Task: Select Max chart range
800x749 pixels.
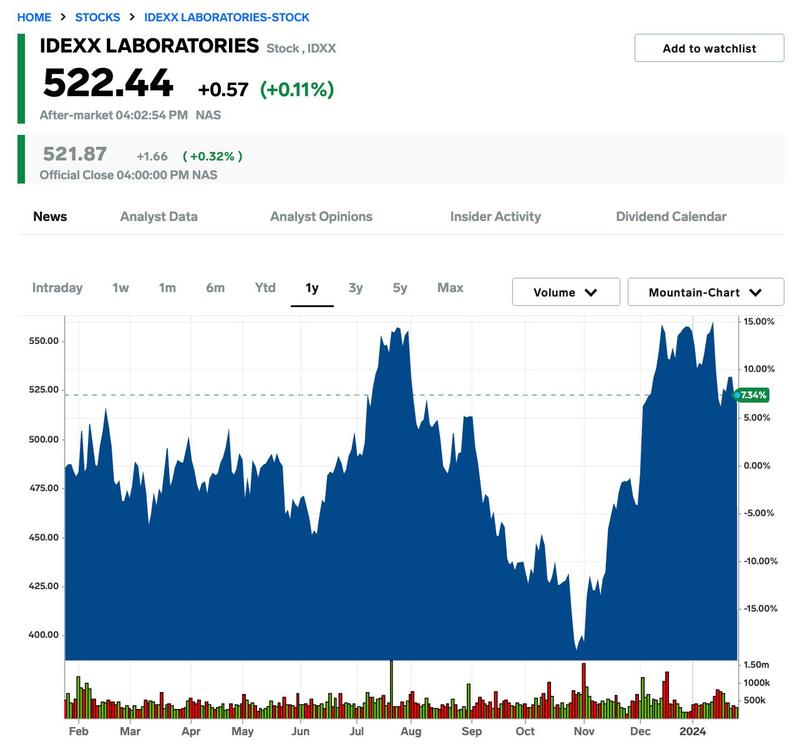Action: pyautogui.click(x=451, y=288)
